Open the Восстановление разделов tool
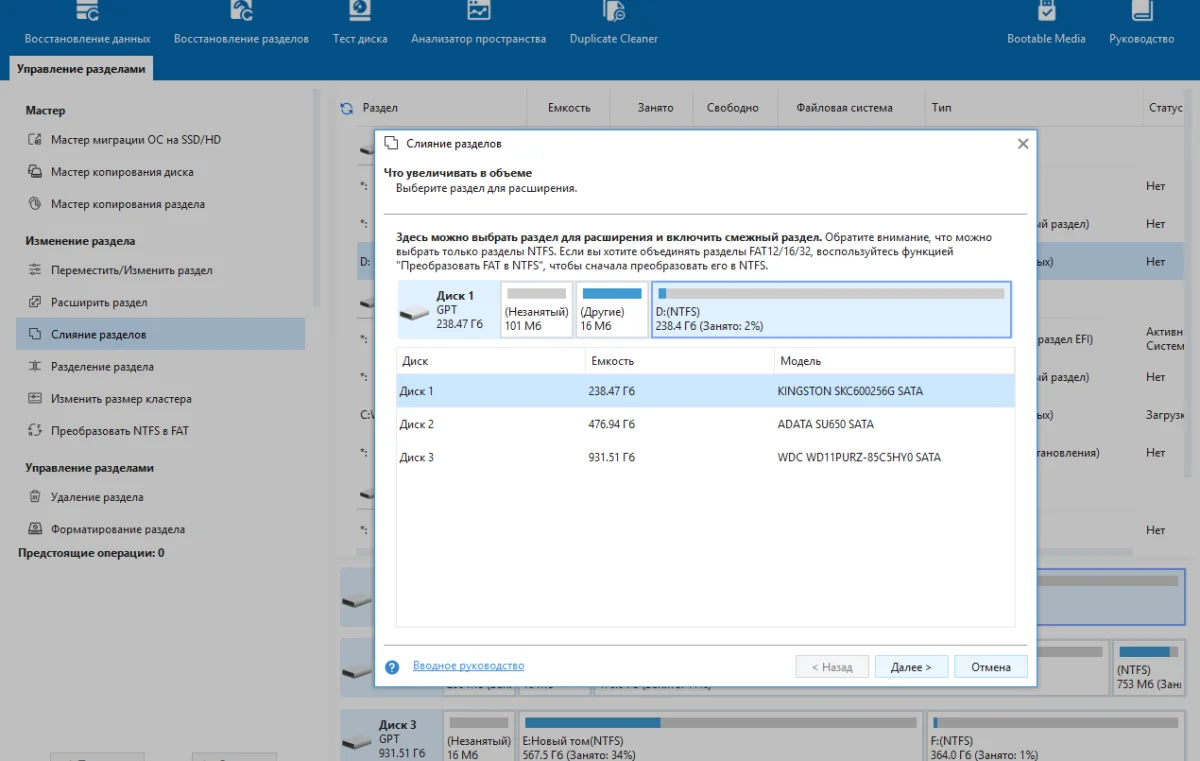Viewport: 1200px width, 761px height. pos(241,24)
